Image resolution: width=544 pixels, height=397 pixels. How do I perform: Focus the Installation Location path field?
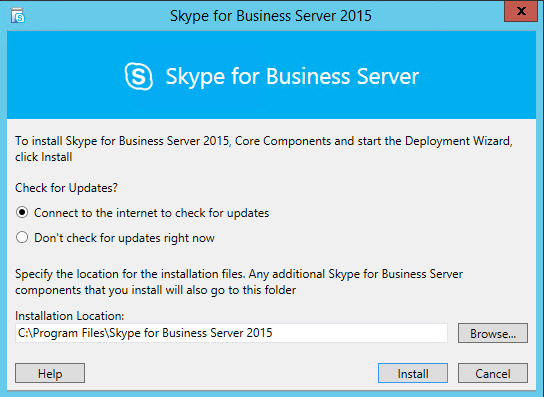tap(231, 333)
